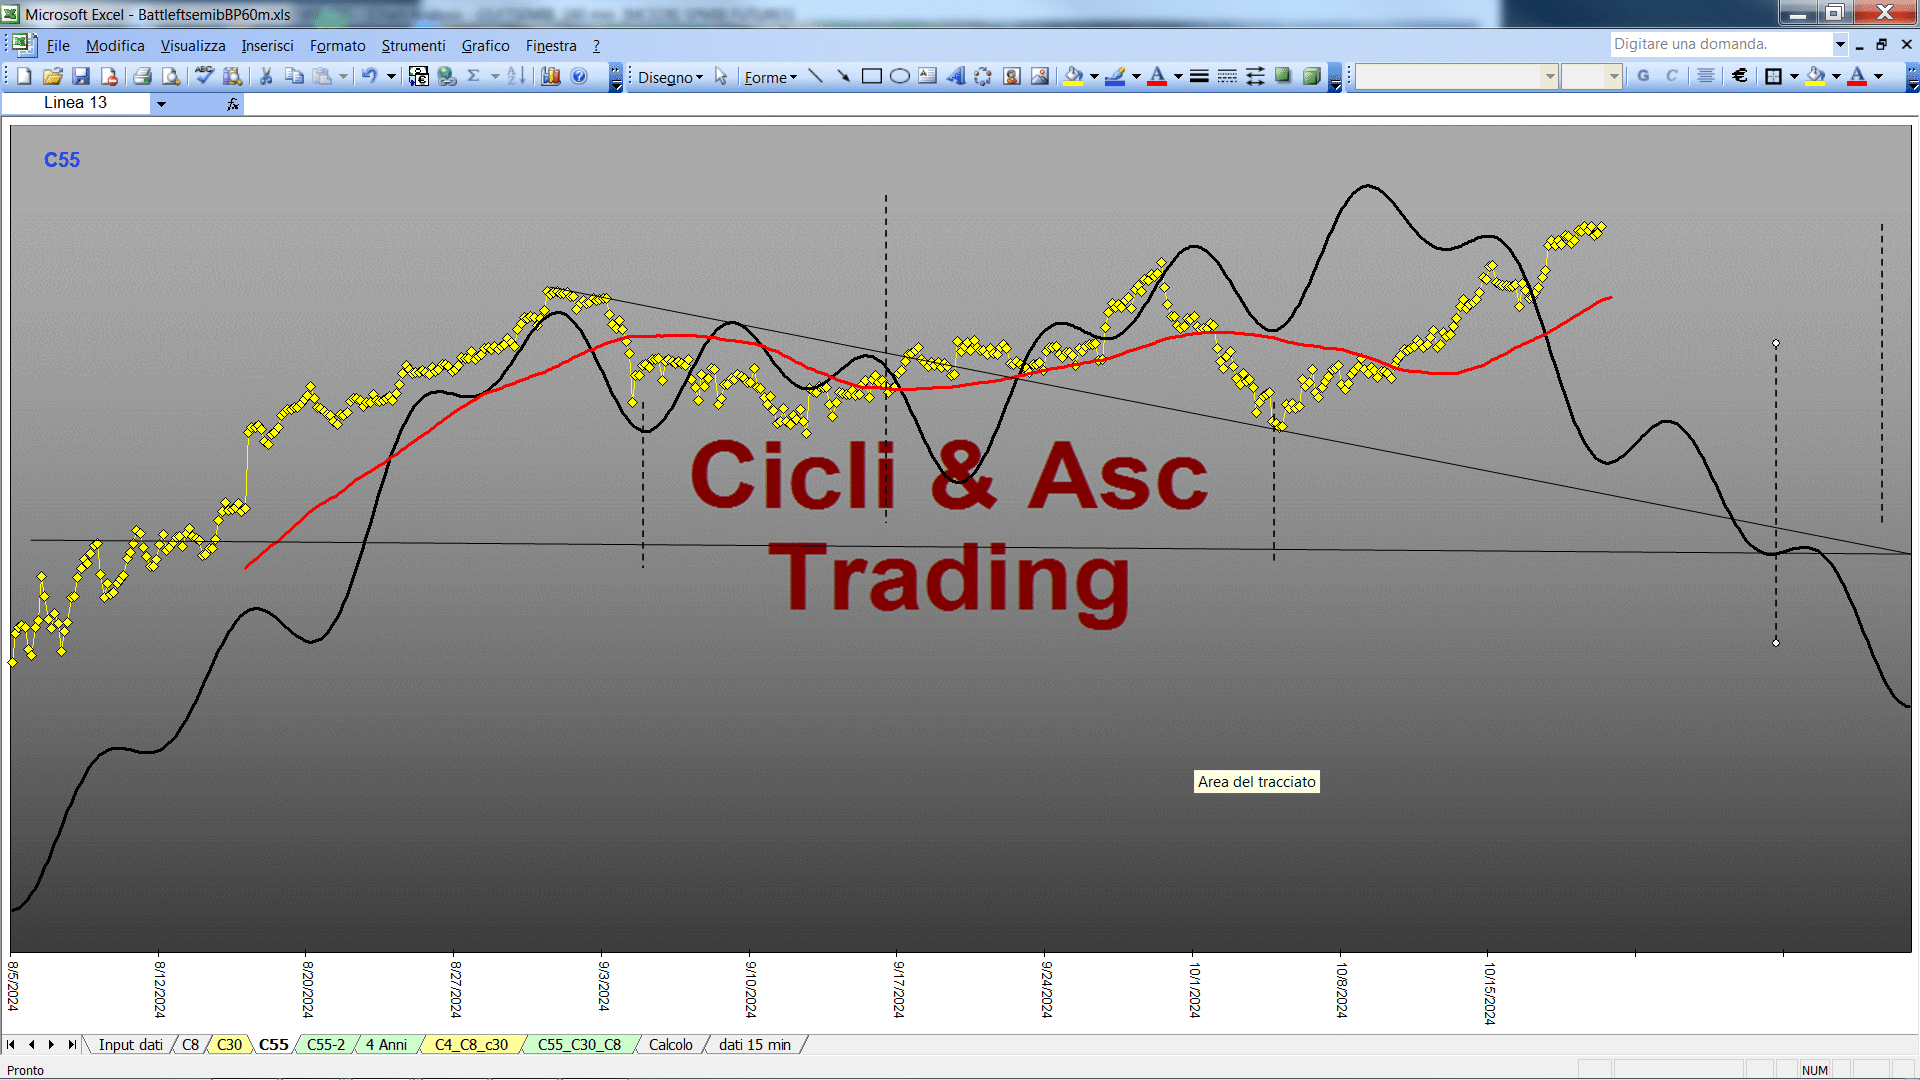Click the Print icon
1920x1080 pixels.
tap(142, 76)
